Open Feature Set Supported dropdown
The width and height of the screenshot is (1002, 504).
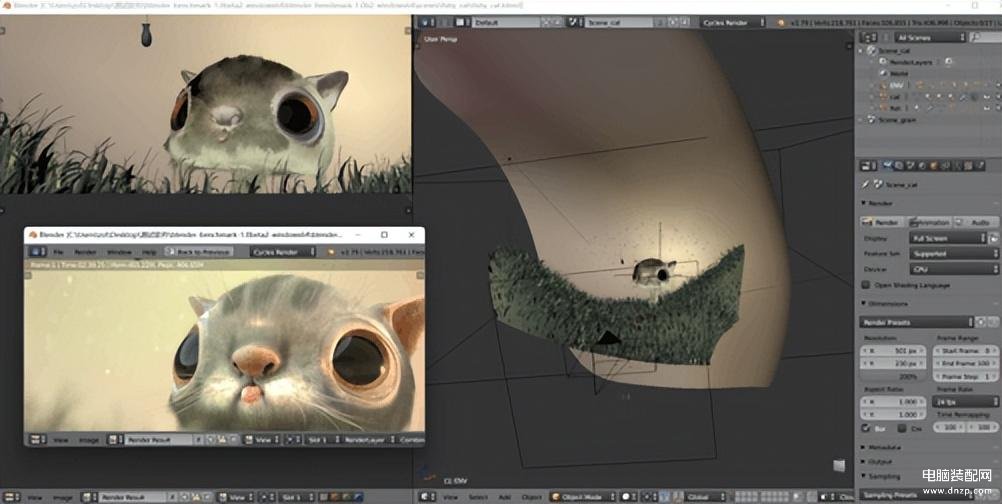point(954,254)
